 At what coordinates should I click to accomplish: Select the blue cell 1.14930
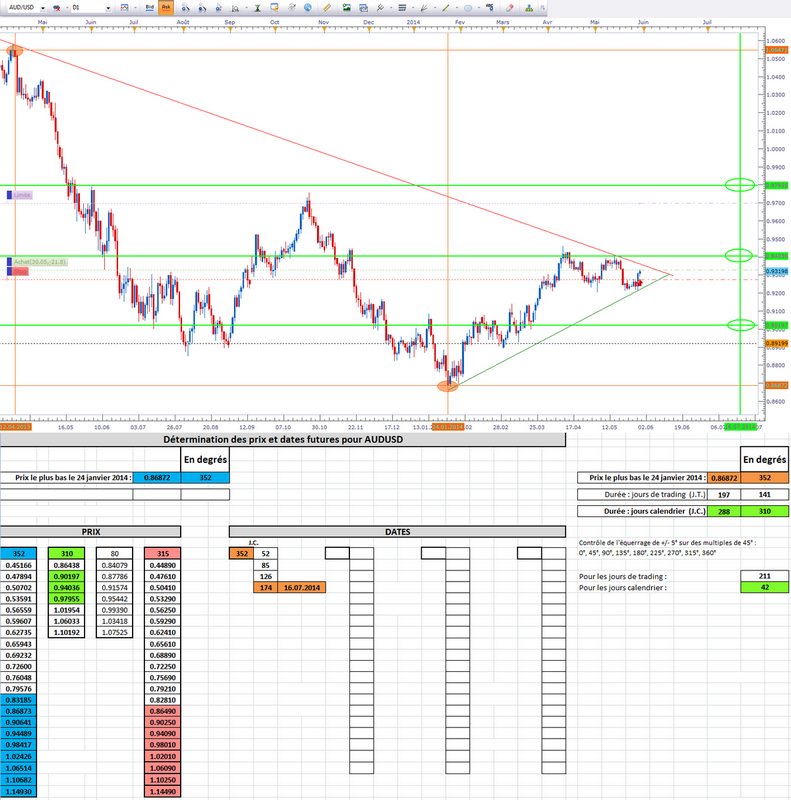tap(18, 792)
